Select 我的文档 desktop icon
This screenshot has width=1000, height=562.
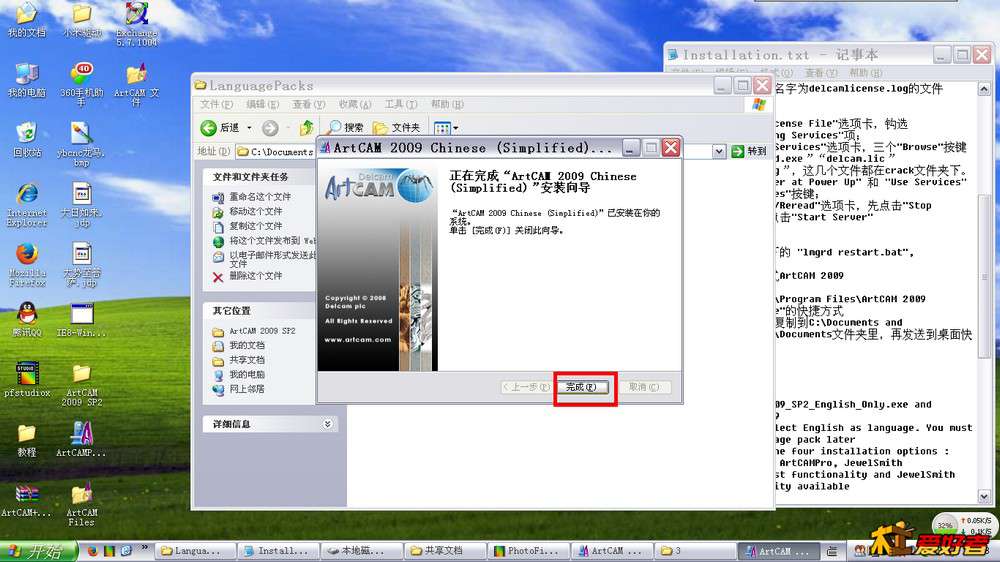tap(26, 21)
